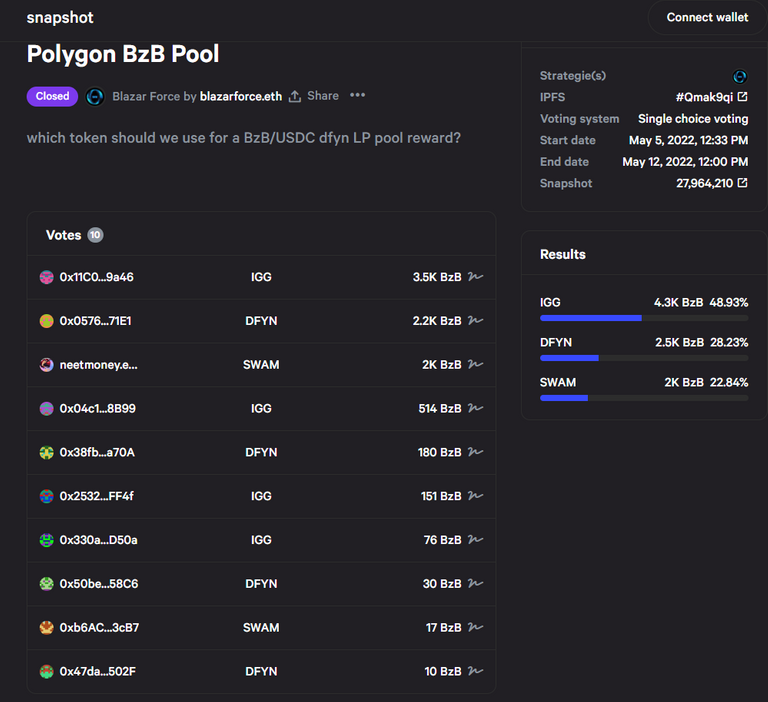
Task: Click the avatar of voter 0xb6AC...3cB7
Action: [47, 628]
